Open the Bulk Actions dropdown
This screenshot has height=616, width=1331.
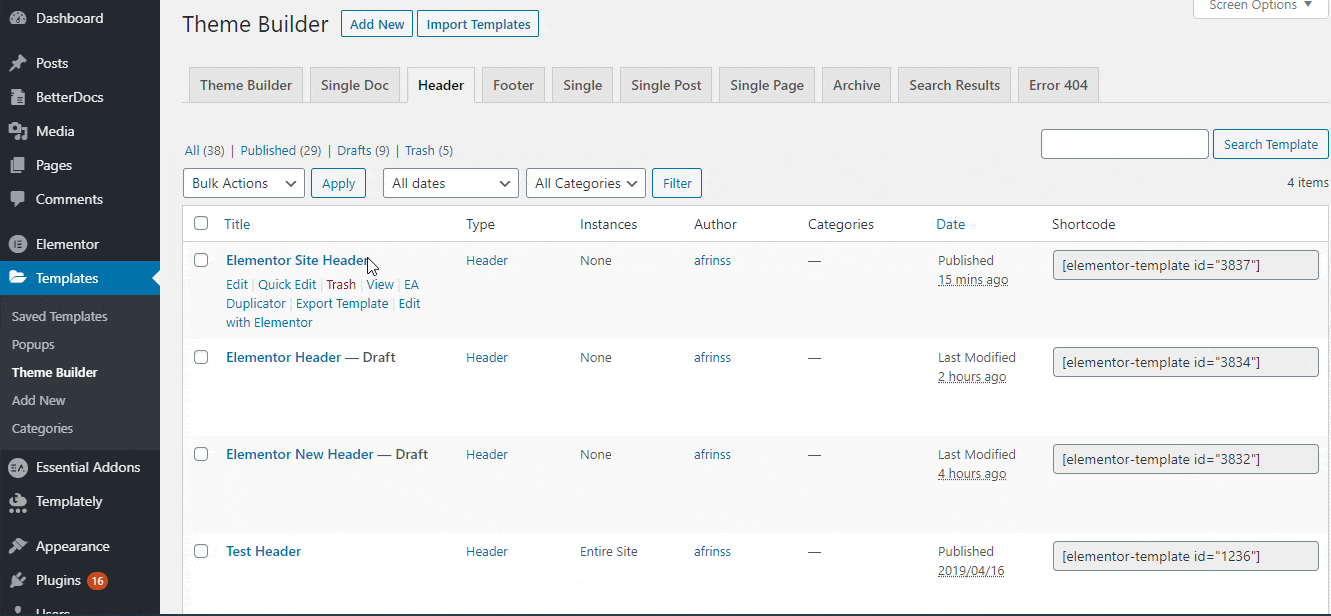(244, 183)
